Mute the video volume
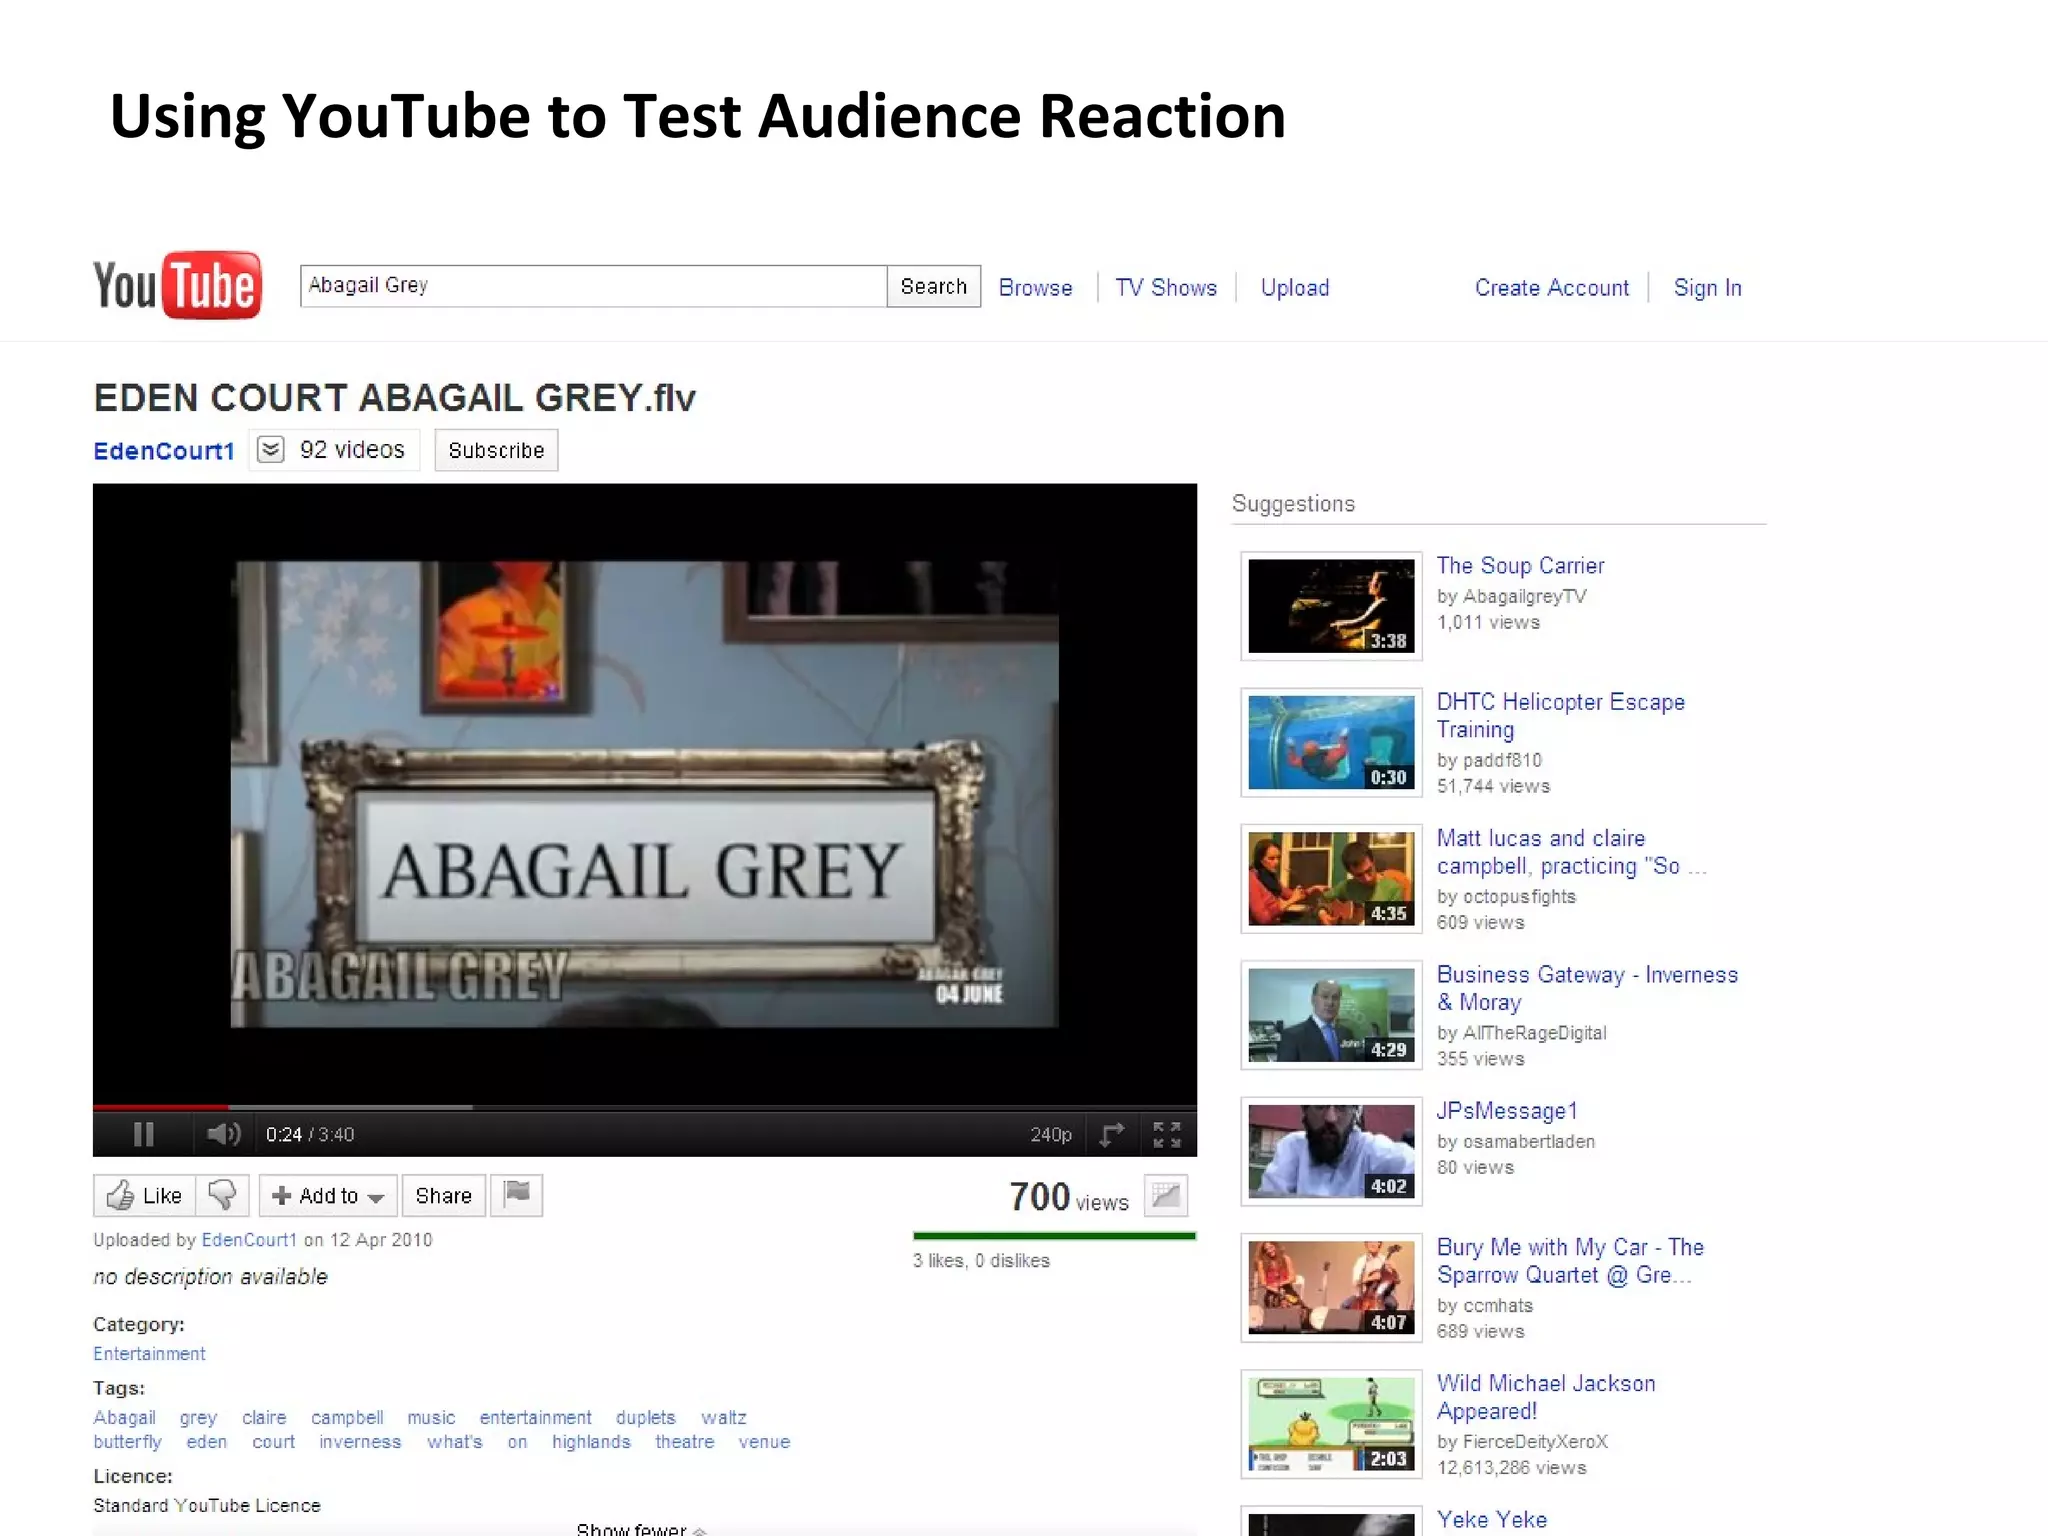The height and width of the screenshot is (1536, 2048). pos(223,1134)
